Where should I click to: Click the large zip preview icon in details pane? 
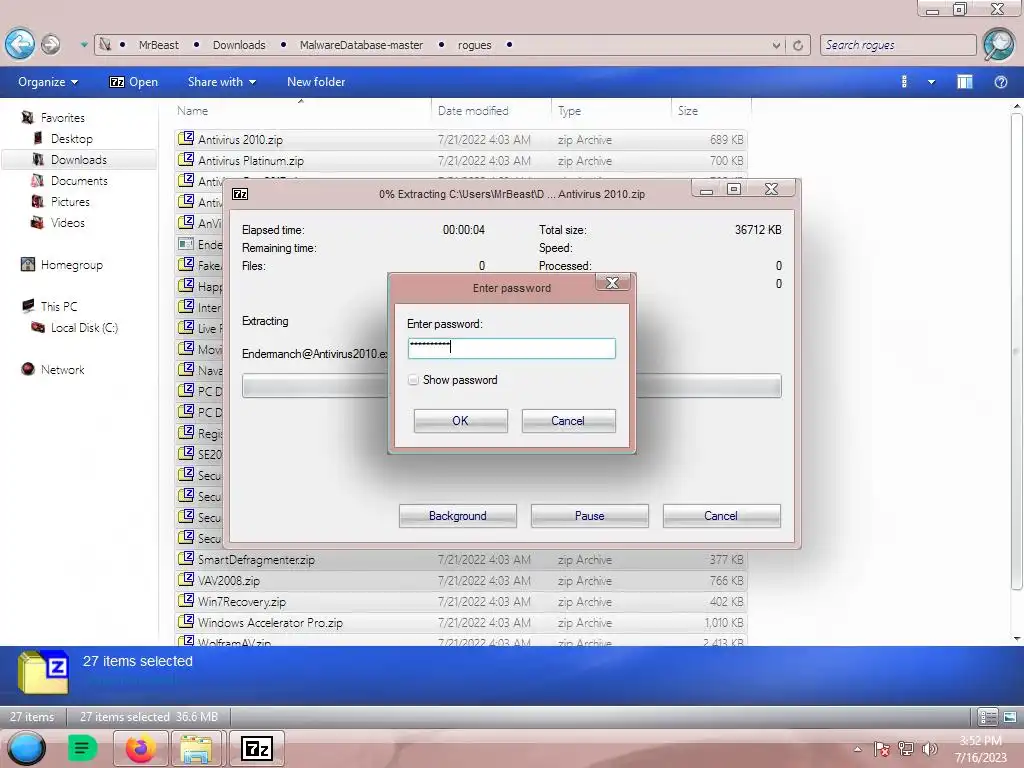click(43, 671)
